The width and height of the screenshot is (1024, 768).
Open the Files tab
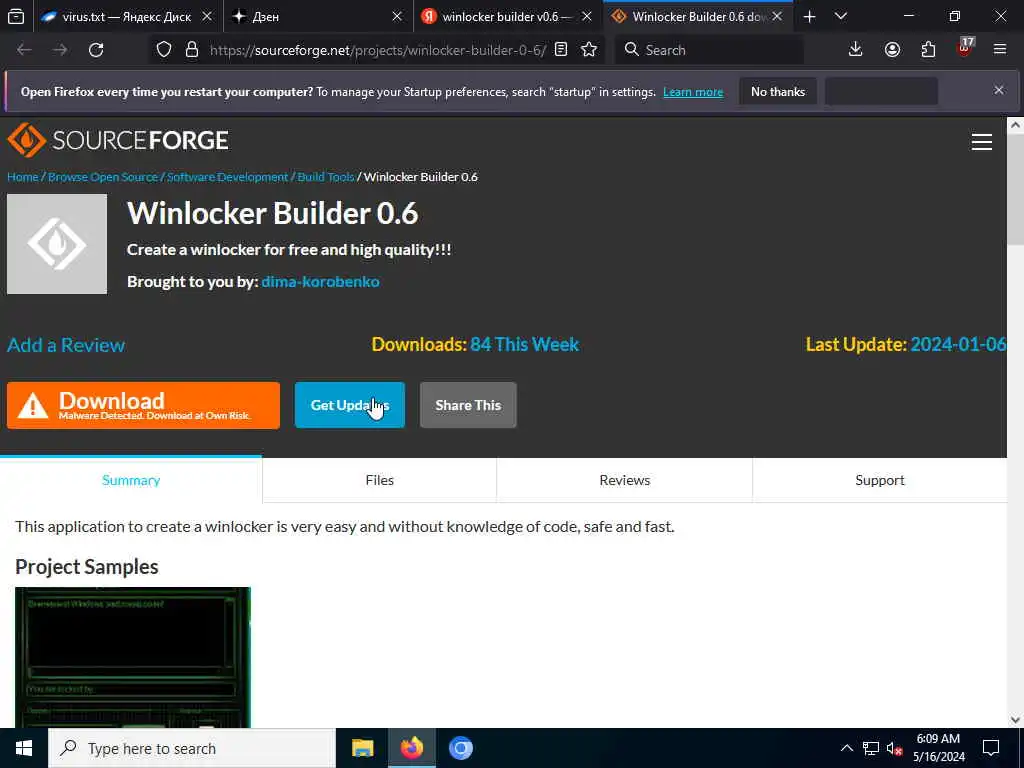(379, 480)
